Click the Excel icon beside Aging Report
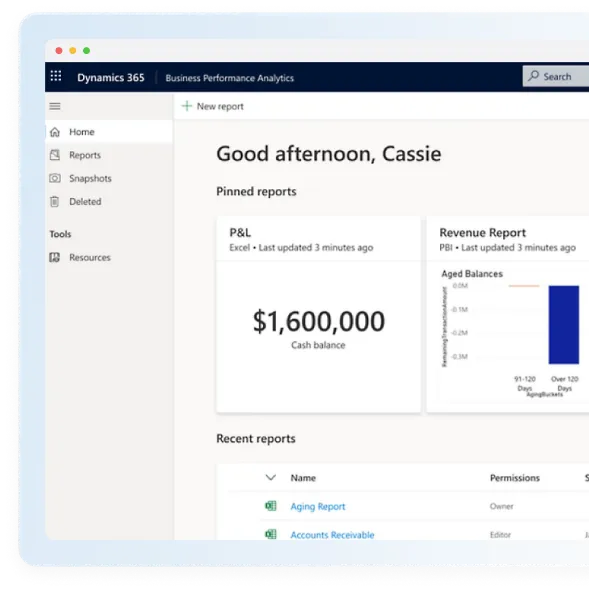 [271, 506]
